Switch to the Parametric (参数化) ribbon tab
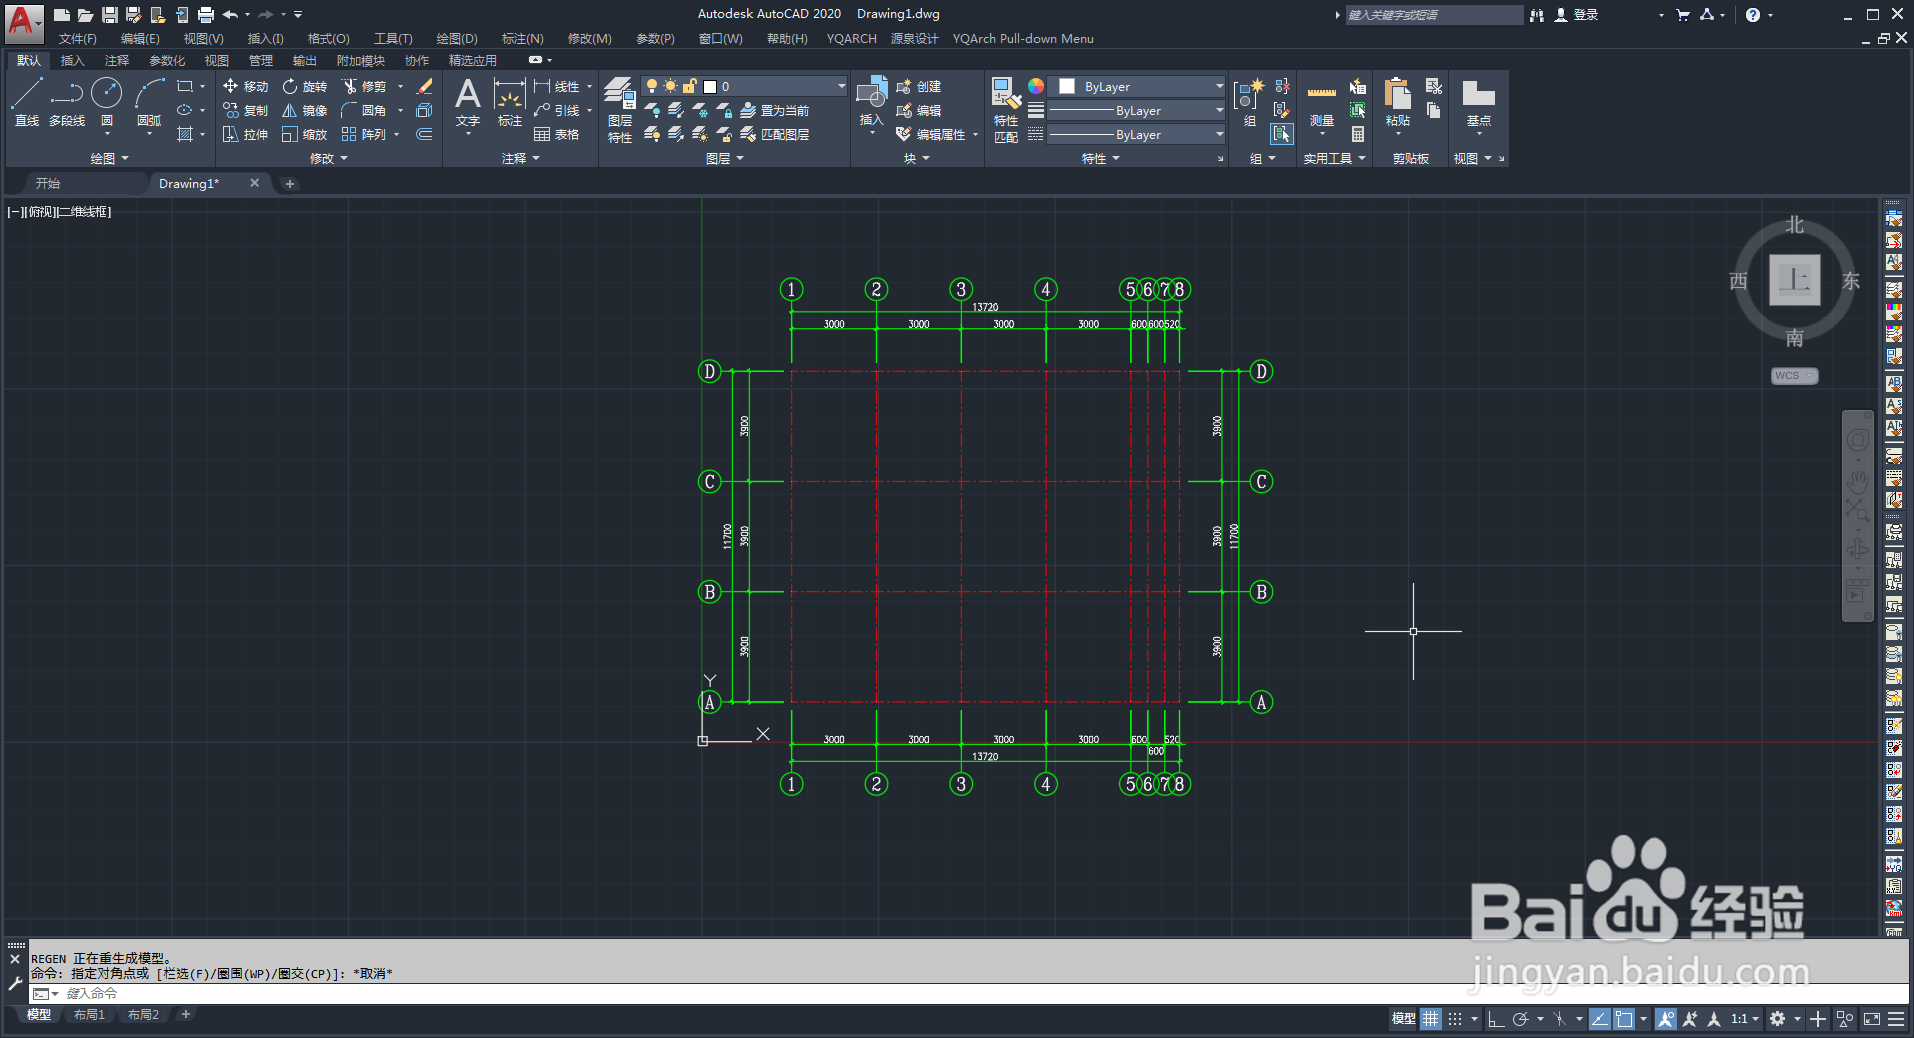The height and width of the screenshot is (1038, 1914). coord(167,61)
